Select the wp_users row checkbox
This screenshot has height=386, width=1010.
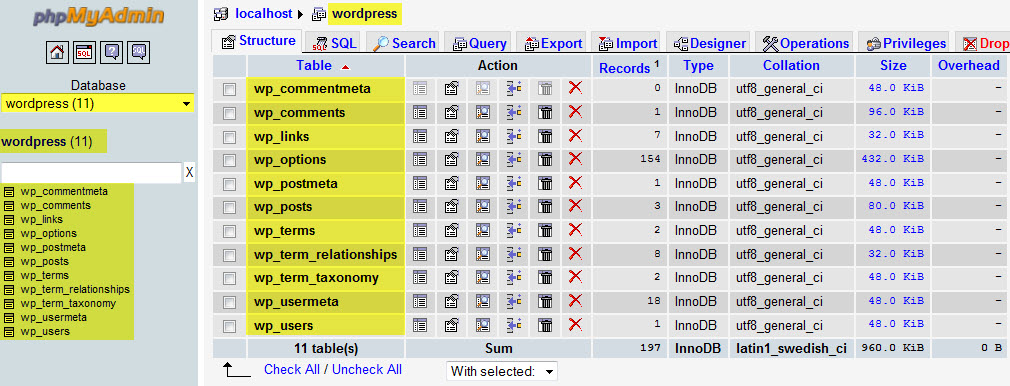[229, 325]
